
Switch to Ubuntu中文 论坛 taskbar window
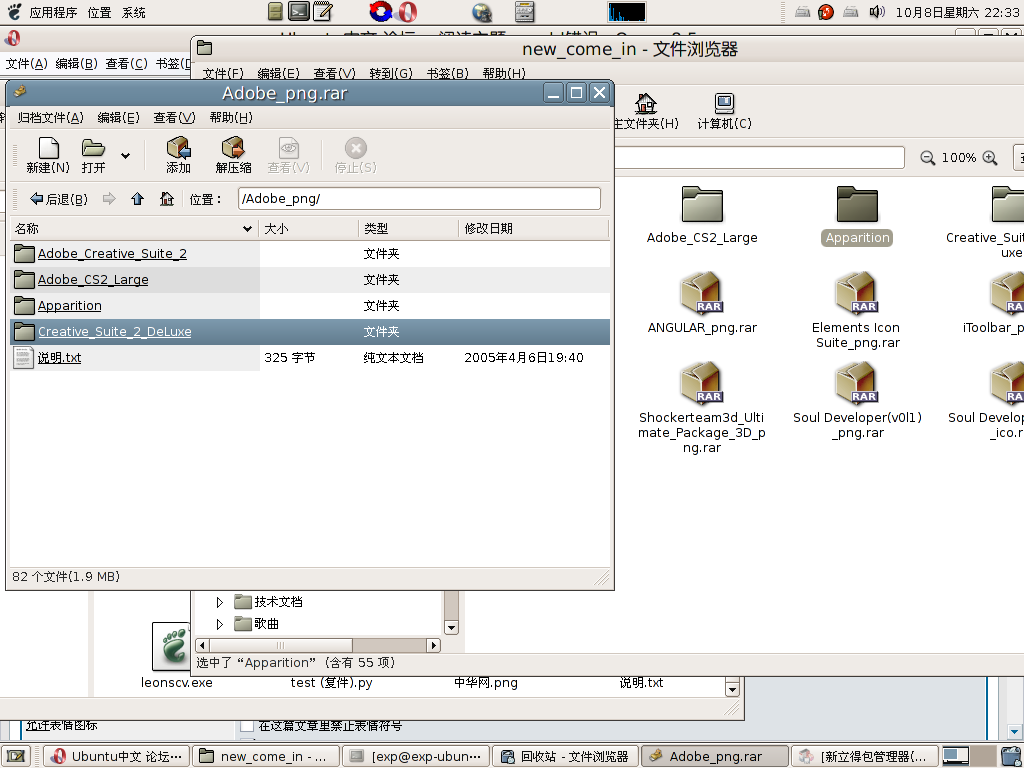pyautogui.click(x=117, y=756)
